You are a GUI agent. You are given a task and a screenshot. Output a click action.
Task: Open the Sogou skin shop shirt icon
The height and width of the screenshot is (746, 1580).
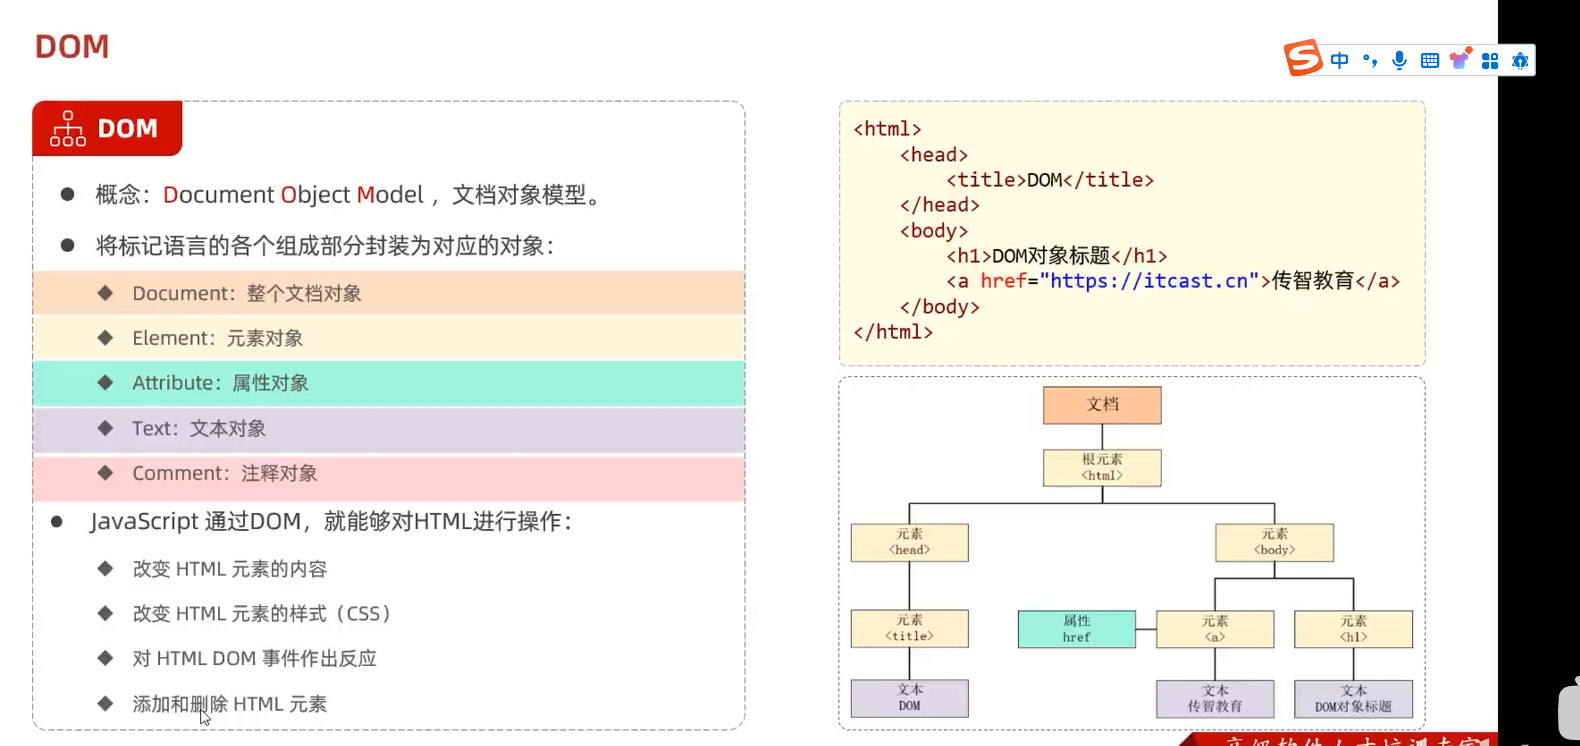pos(1460,60)
